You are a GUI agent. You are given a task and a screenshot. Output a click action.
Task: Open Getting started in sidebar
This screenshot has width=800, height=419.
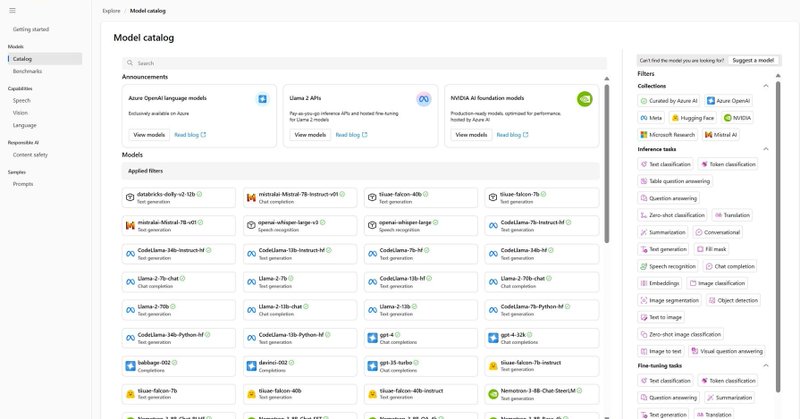(31, 30)
